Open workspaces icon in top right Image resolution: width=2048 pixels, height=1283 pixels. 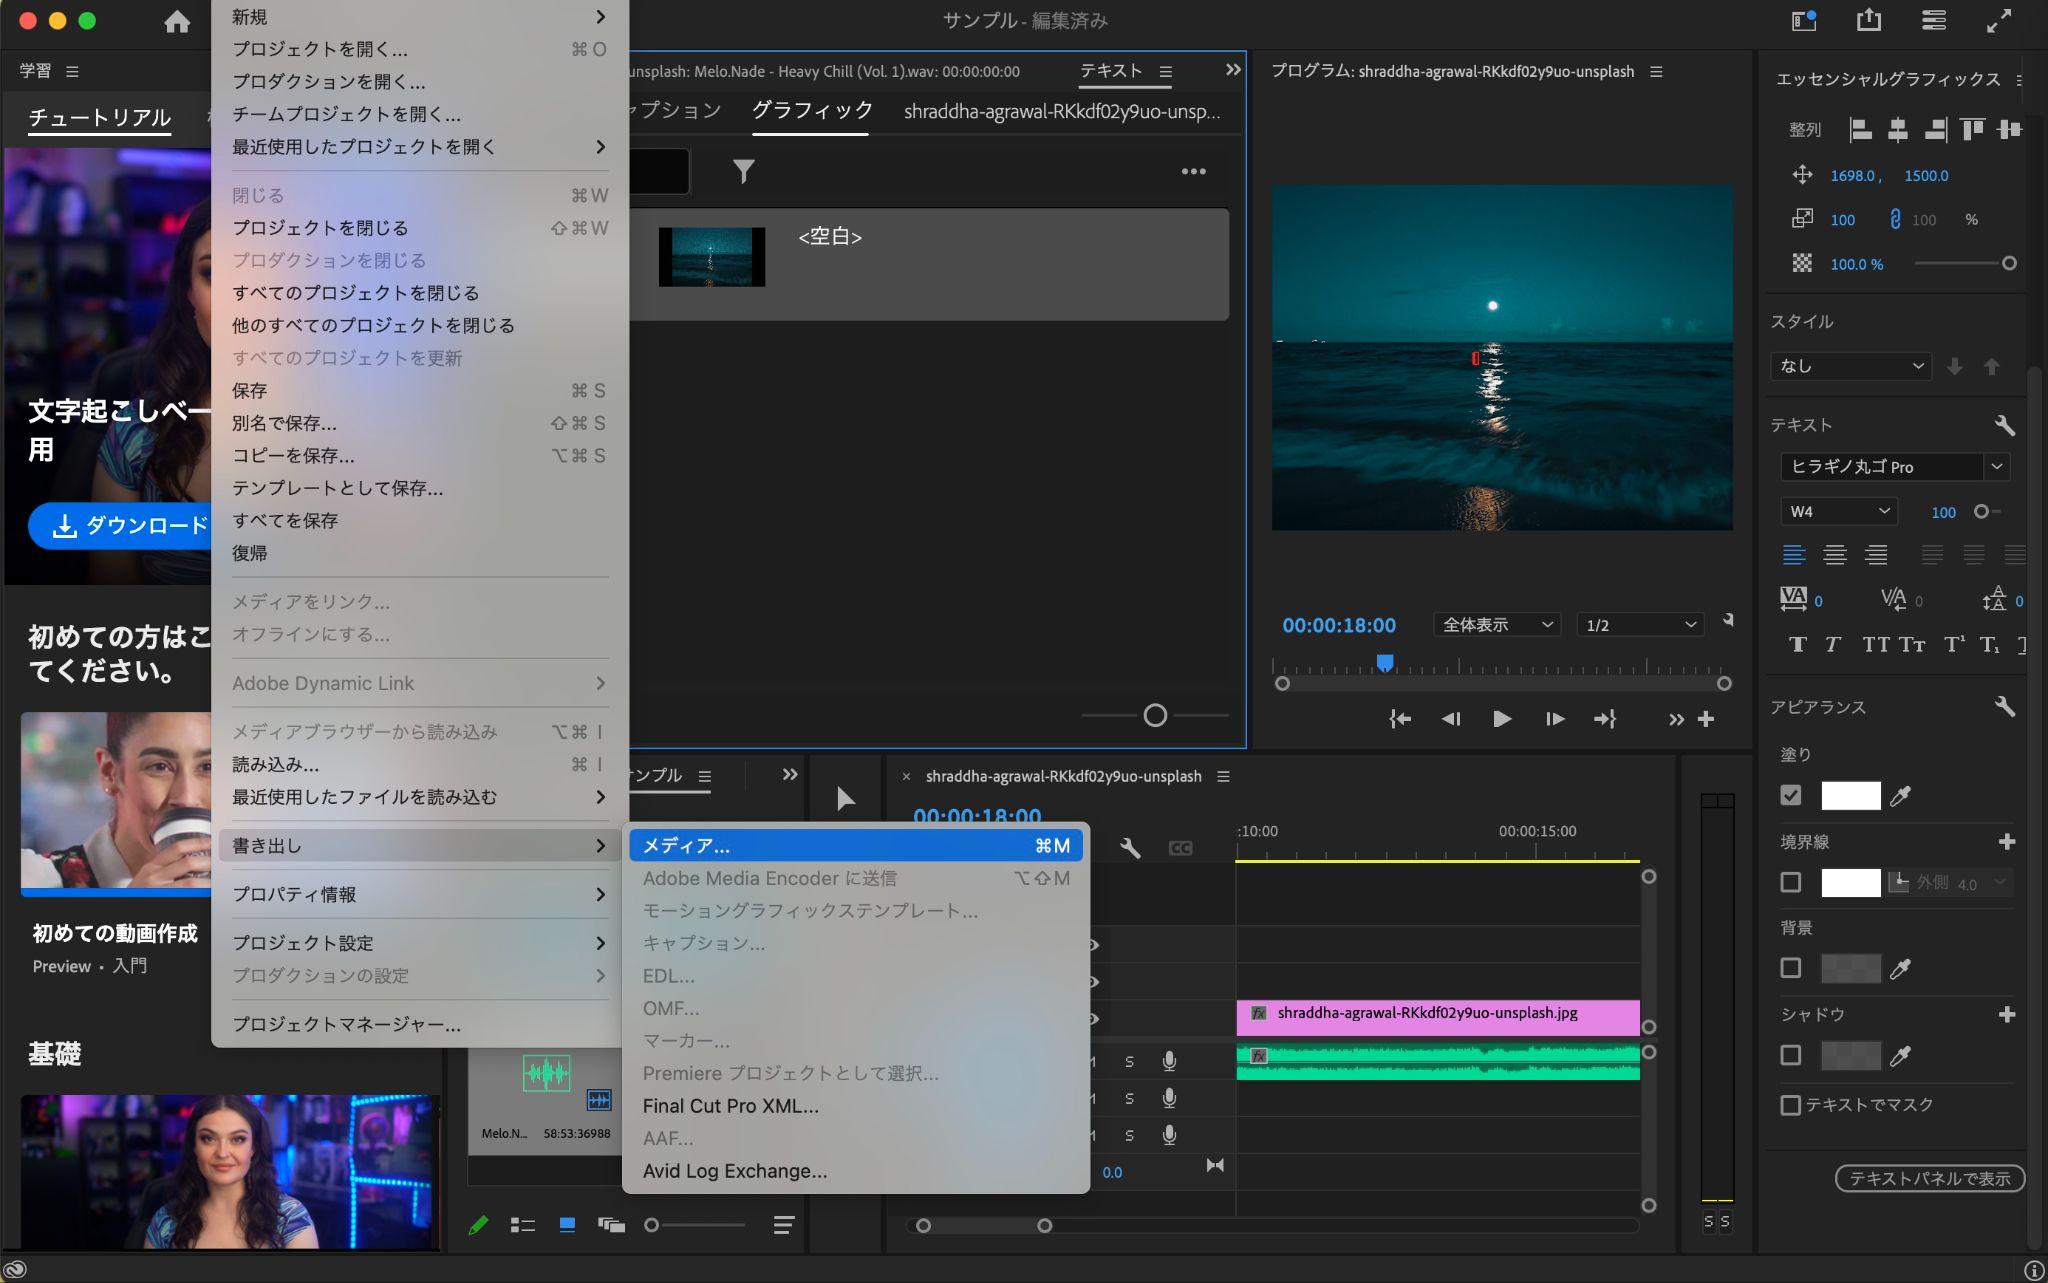click(1804, 21)
